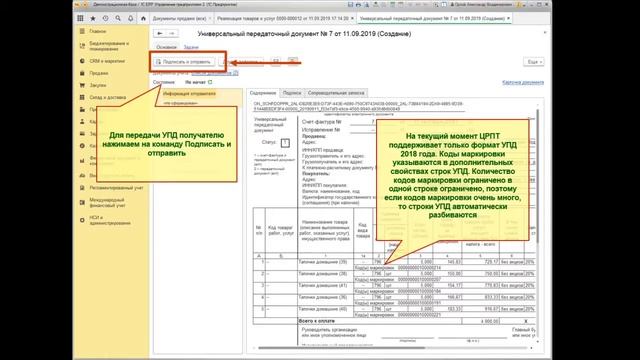Screen dimensions: 640x360
Task: Click the print icon in title bar
Action: pyautogui.click(x=358, y=4)
